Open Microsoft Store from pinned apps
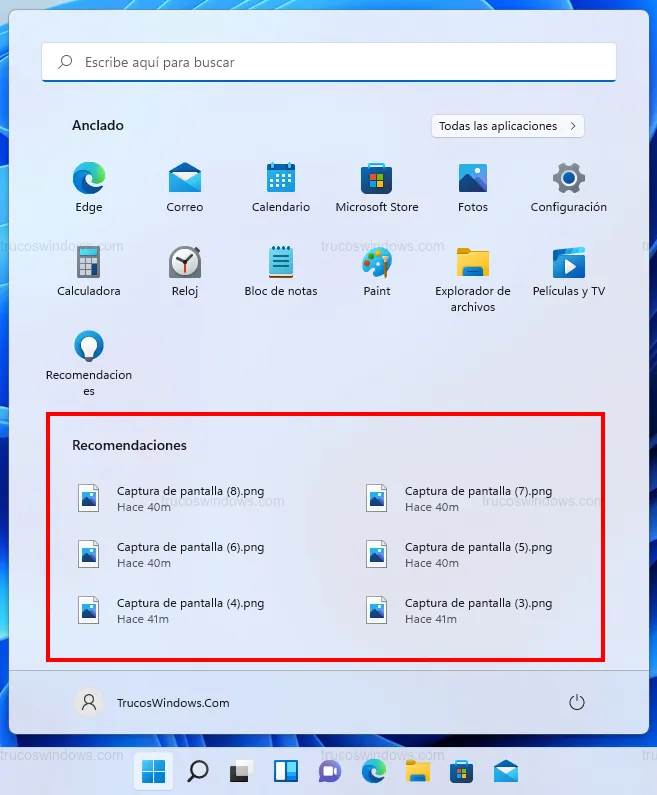Image resolution: width=657 pixels, height=795 pixels. pyautogui.click(x=377, y=180)
